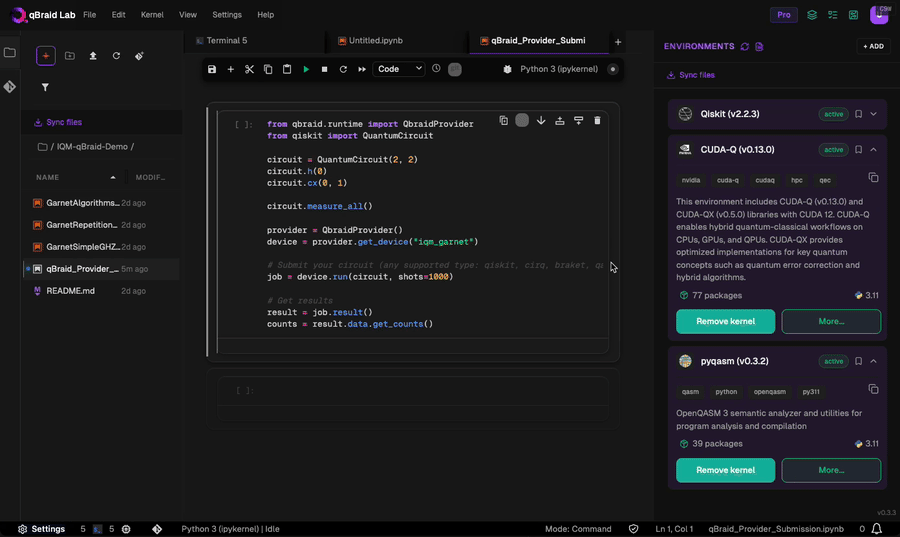Click the IQM-qBraid-Demo breadcrumb folder

click(x=92, y=147)
